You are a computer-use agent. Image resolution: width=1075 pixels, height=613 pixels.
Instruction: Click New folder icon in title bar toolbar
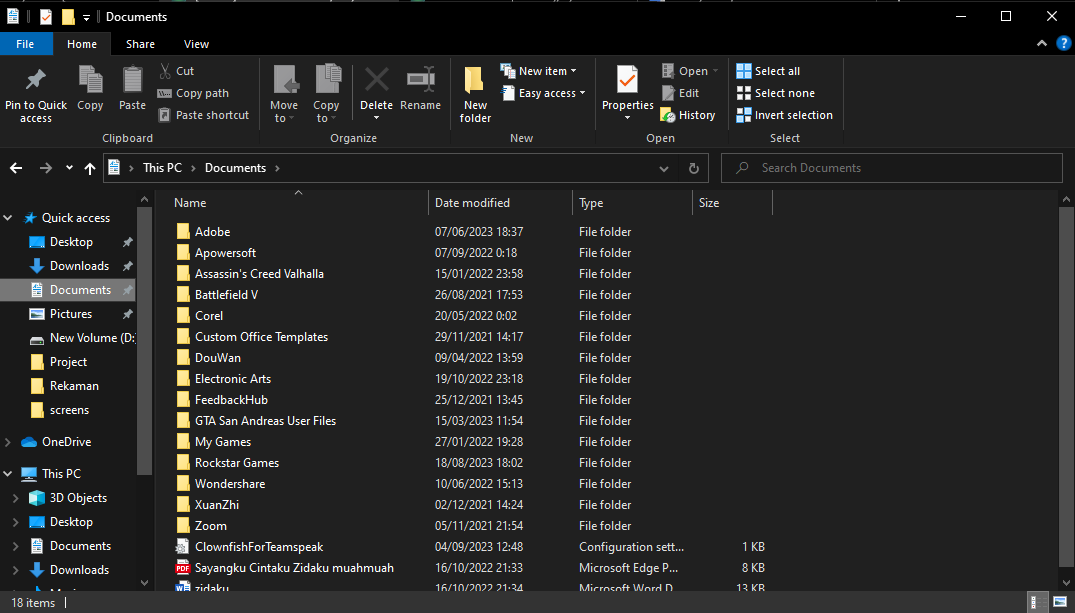68,16
